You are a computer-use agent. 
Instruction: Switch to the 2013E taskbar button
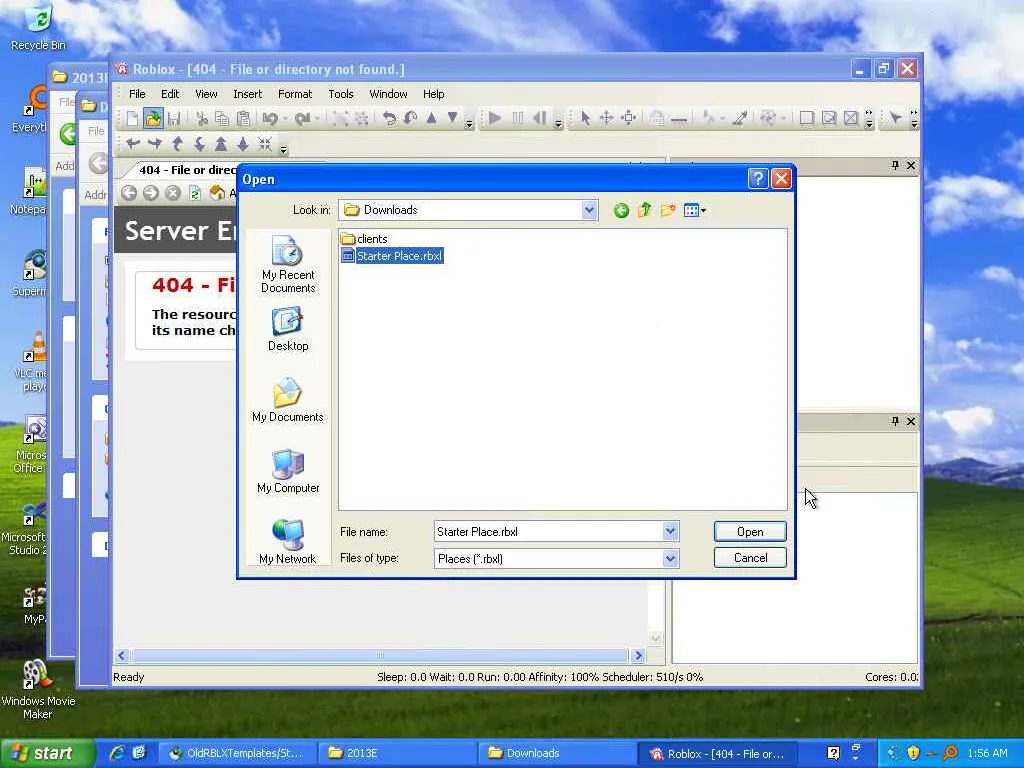point(395,753)
